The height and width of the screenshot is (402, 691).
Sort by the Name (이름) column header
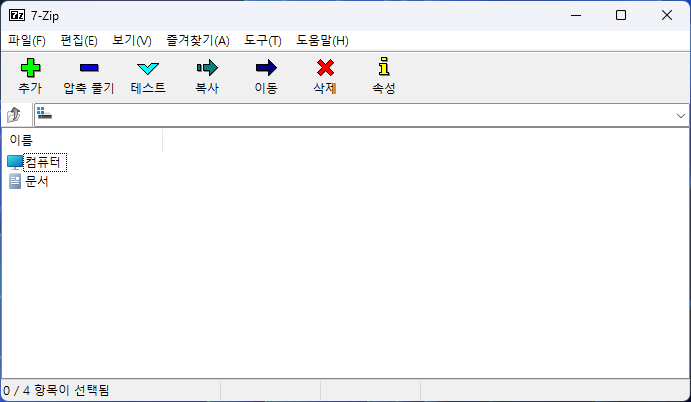(82, 141)
